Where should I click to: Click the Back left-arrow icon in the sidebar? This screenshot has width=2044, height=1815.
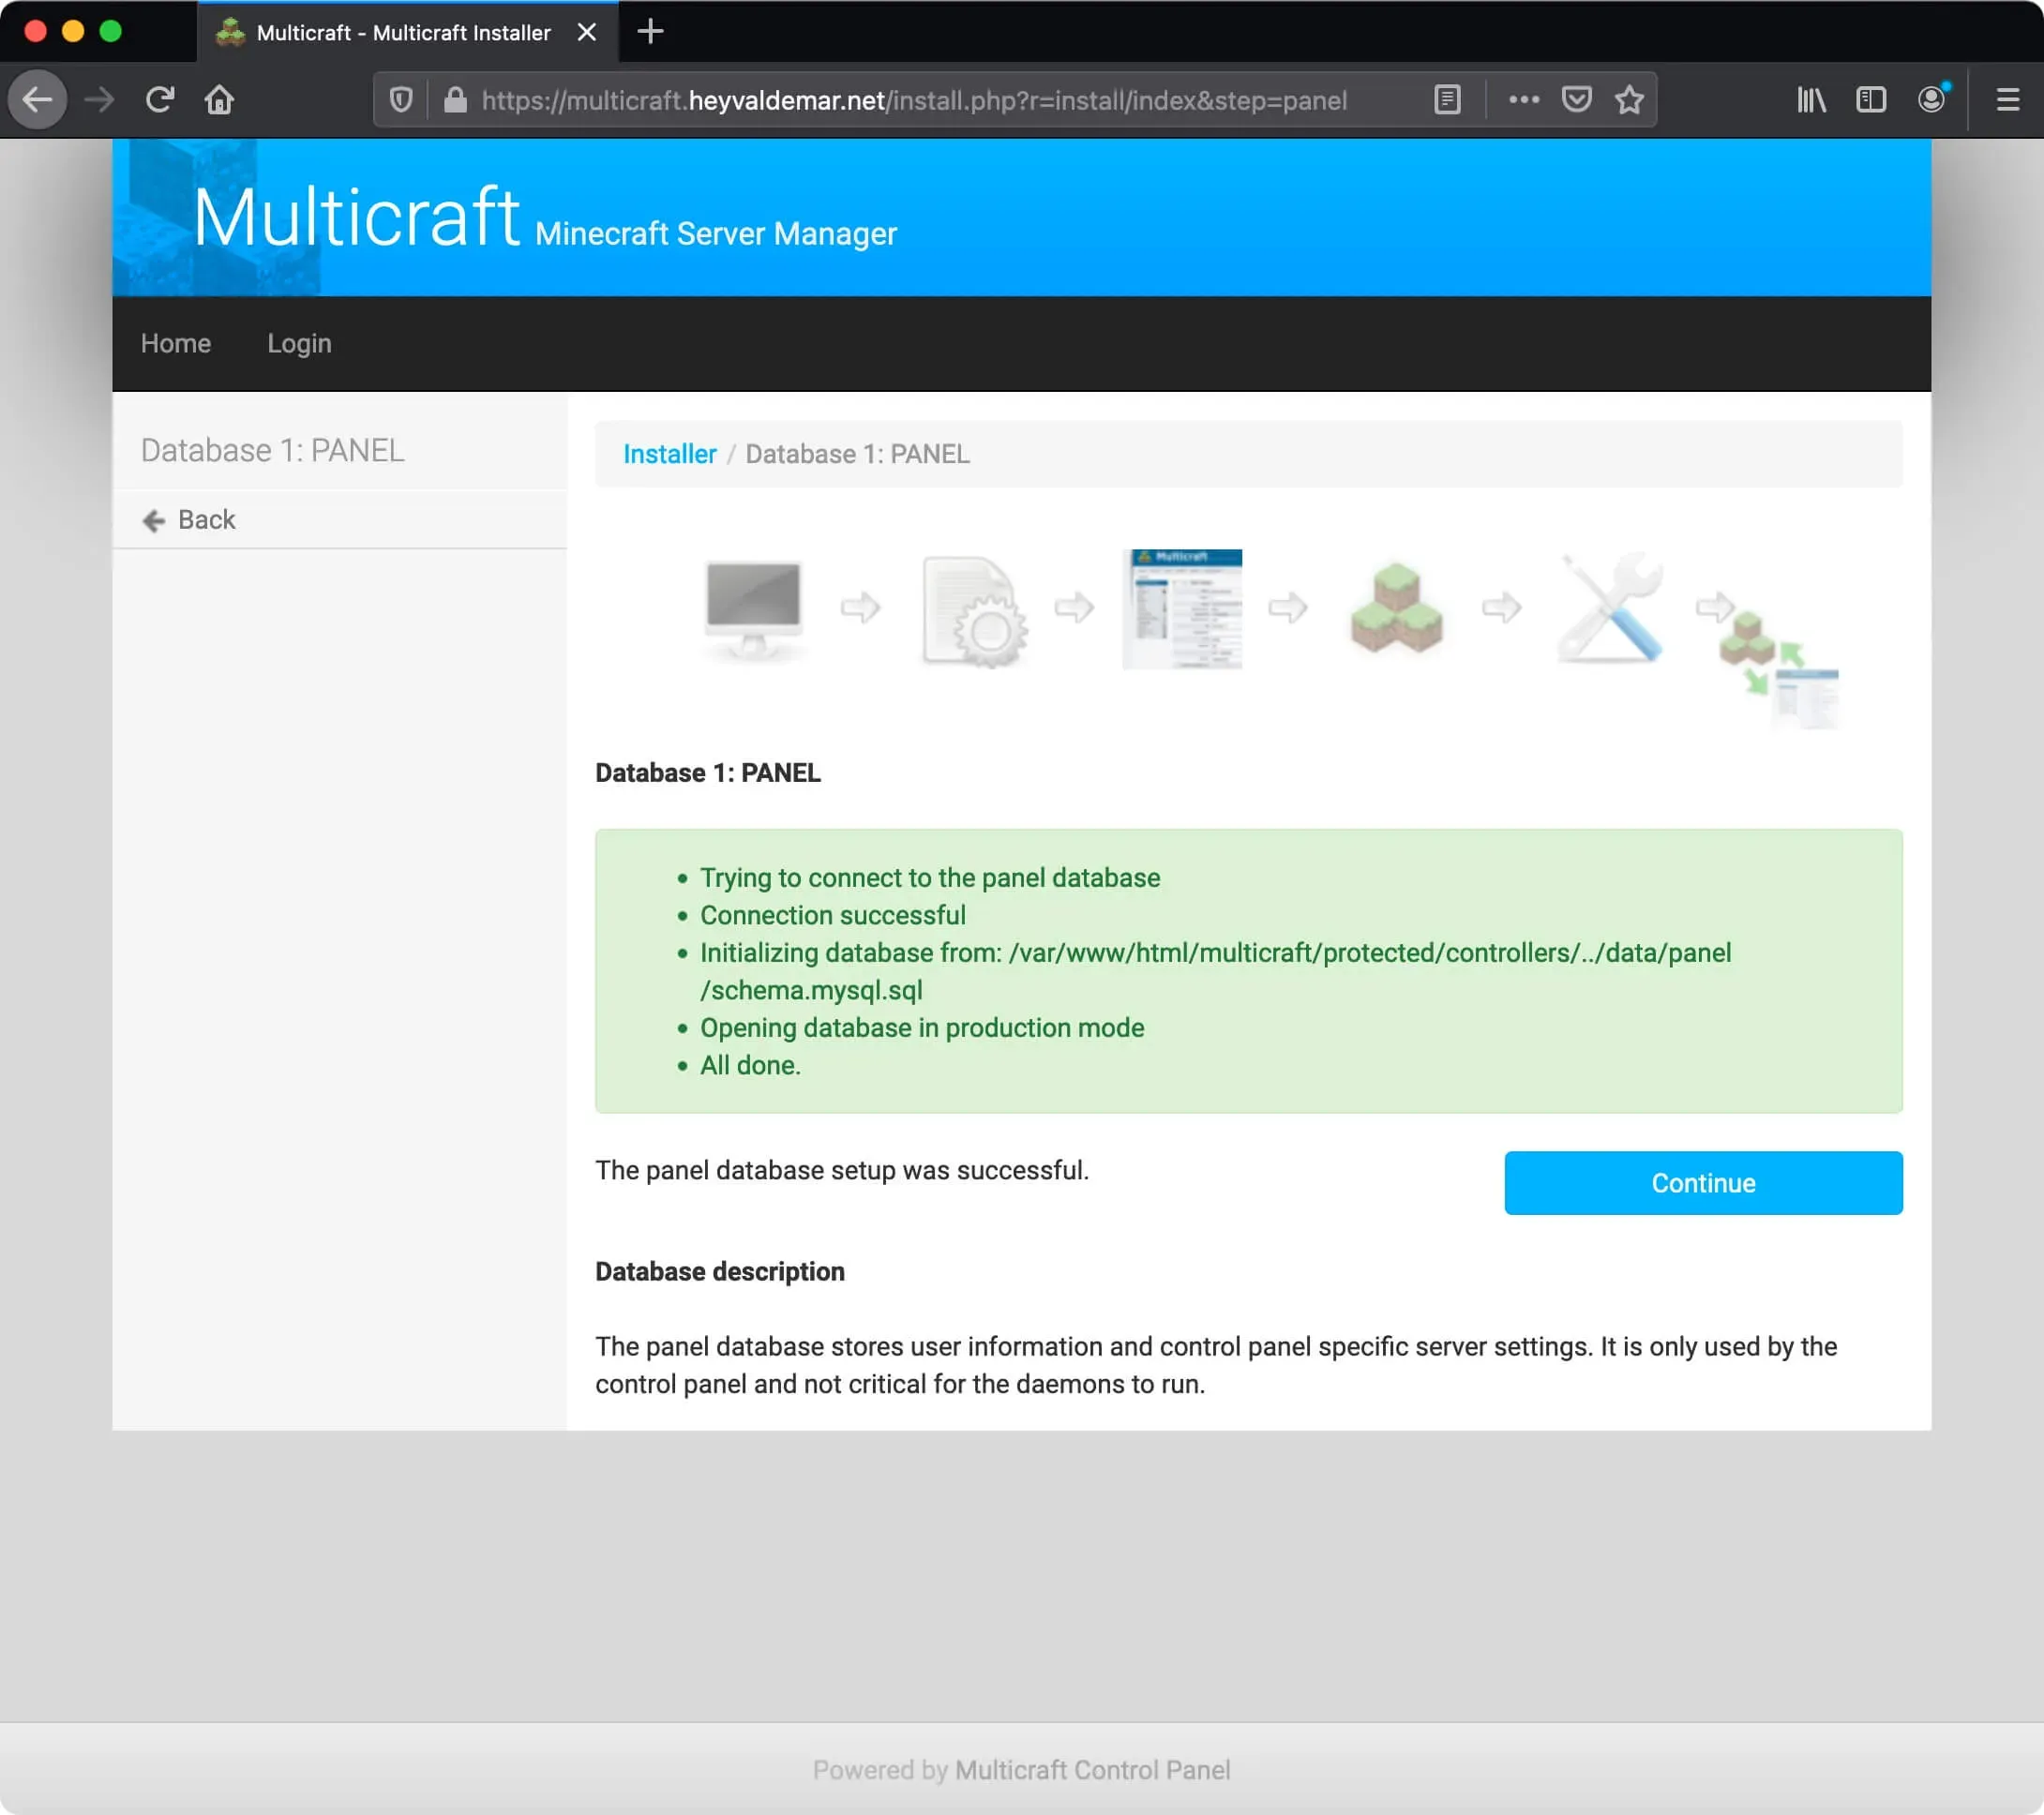click(154, 520)
